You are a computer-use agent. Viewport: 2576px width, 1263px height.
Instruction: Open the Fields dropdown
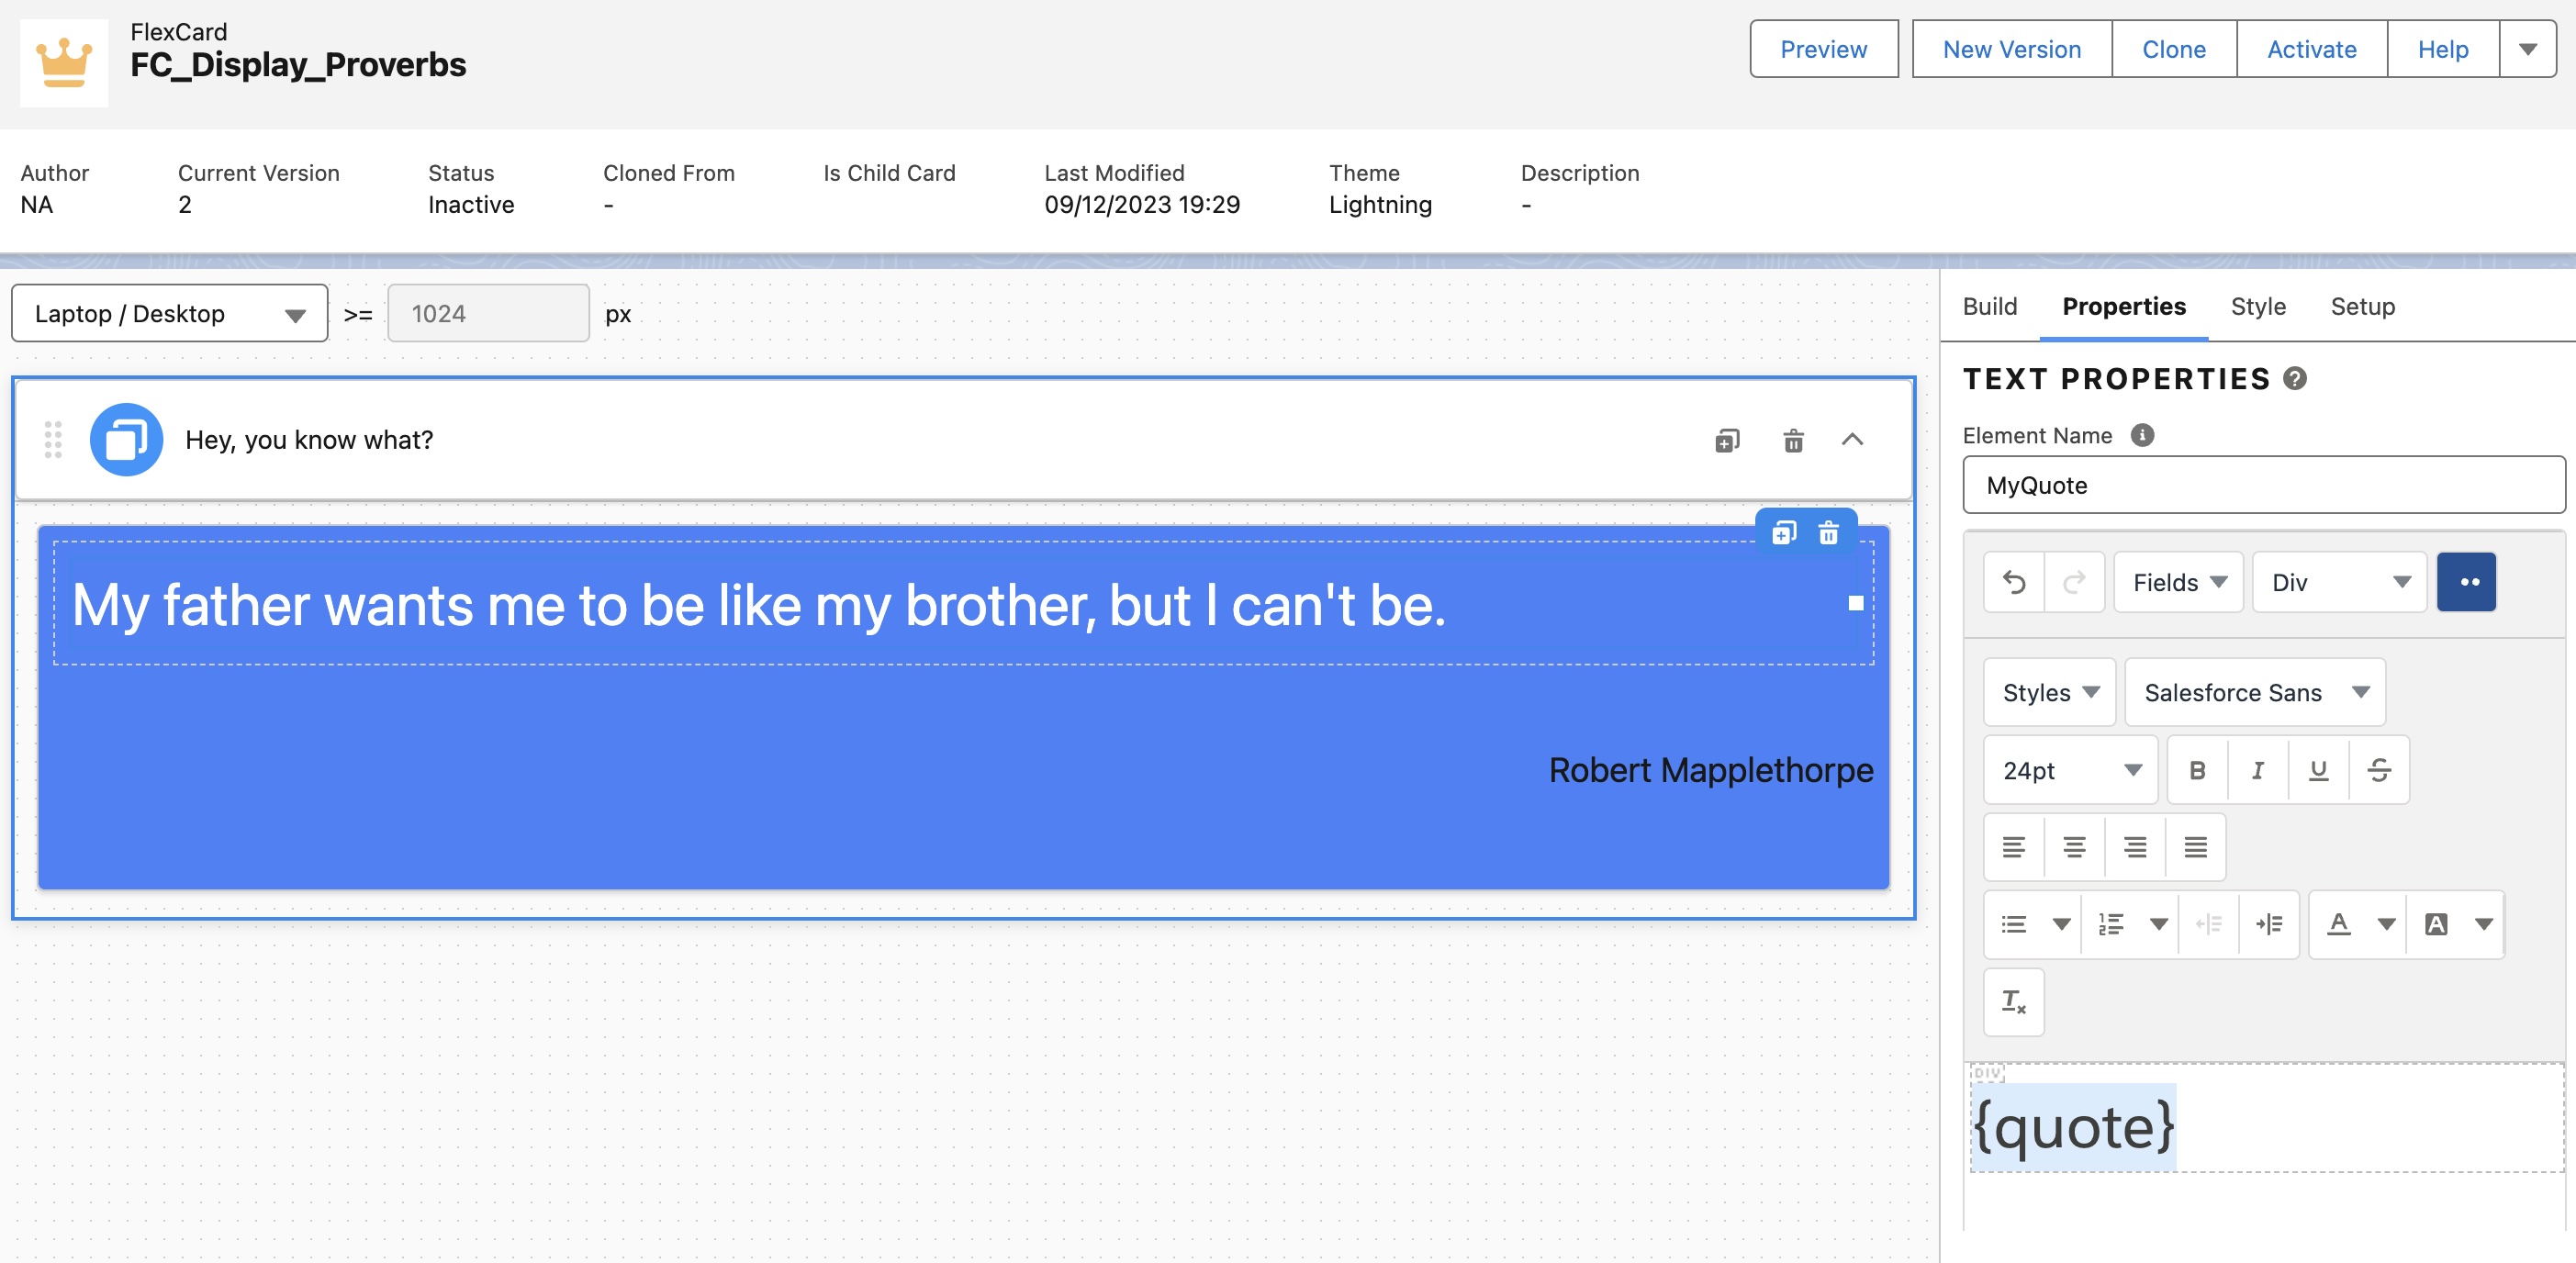(x=2178, y=582)
